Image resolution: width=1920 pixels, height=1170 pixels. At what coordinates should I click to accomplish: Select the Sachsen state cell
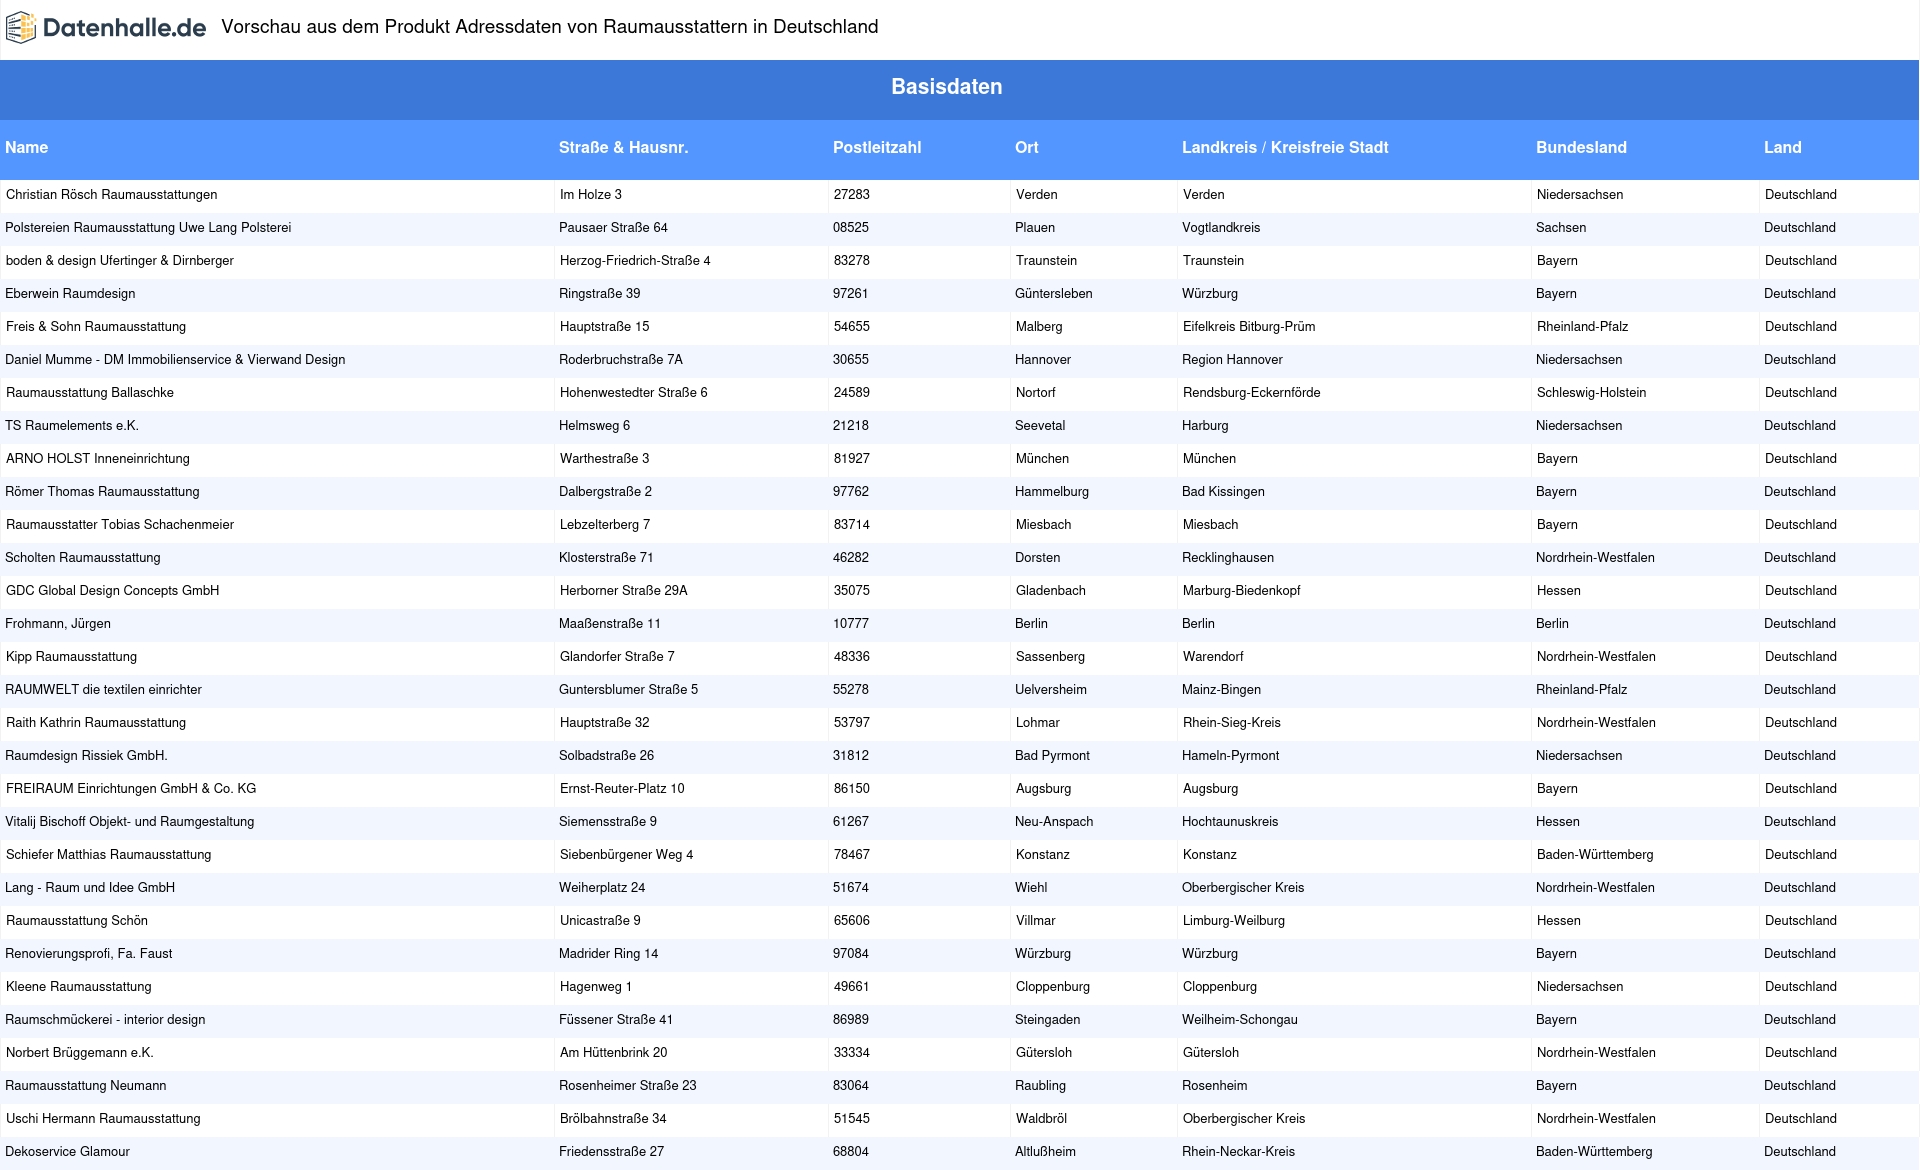coord(1561,228)
